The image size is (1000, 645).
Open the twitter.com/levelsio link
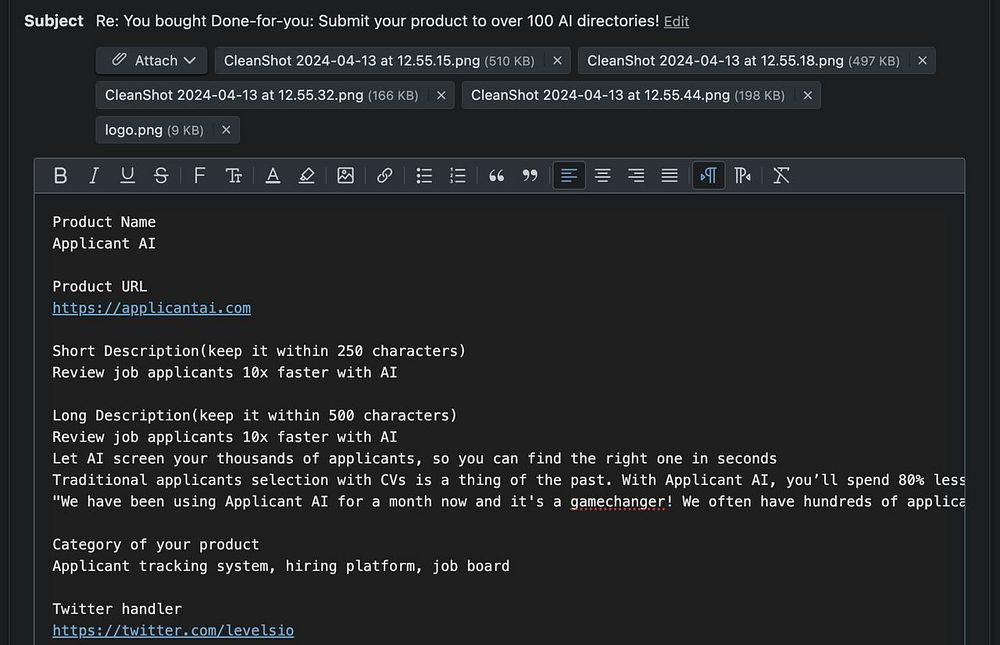[173, 630]
